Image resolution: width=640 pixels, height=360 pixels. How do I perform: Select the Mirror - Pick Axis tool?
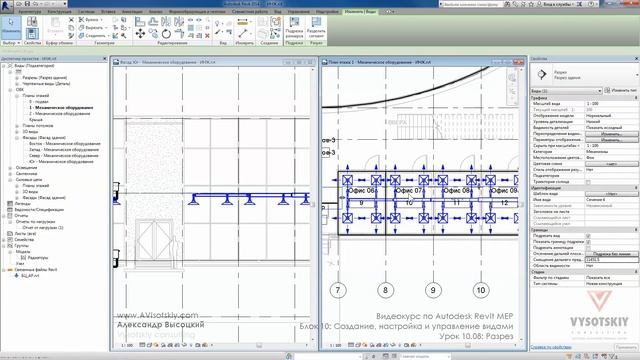point(166,22)
